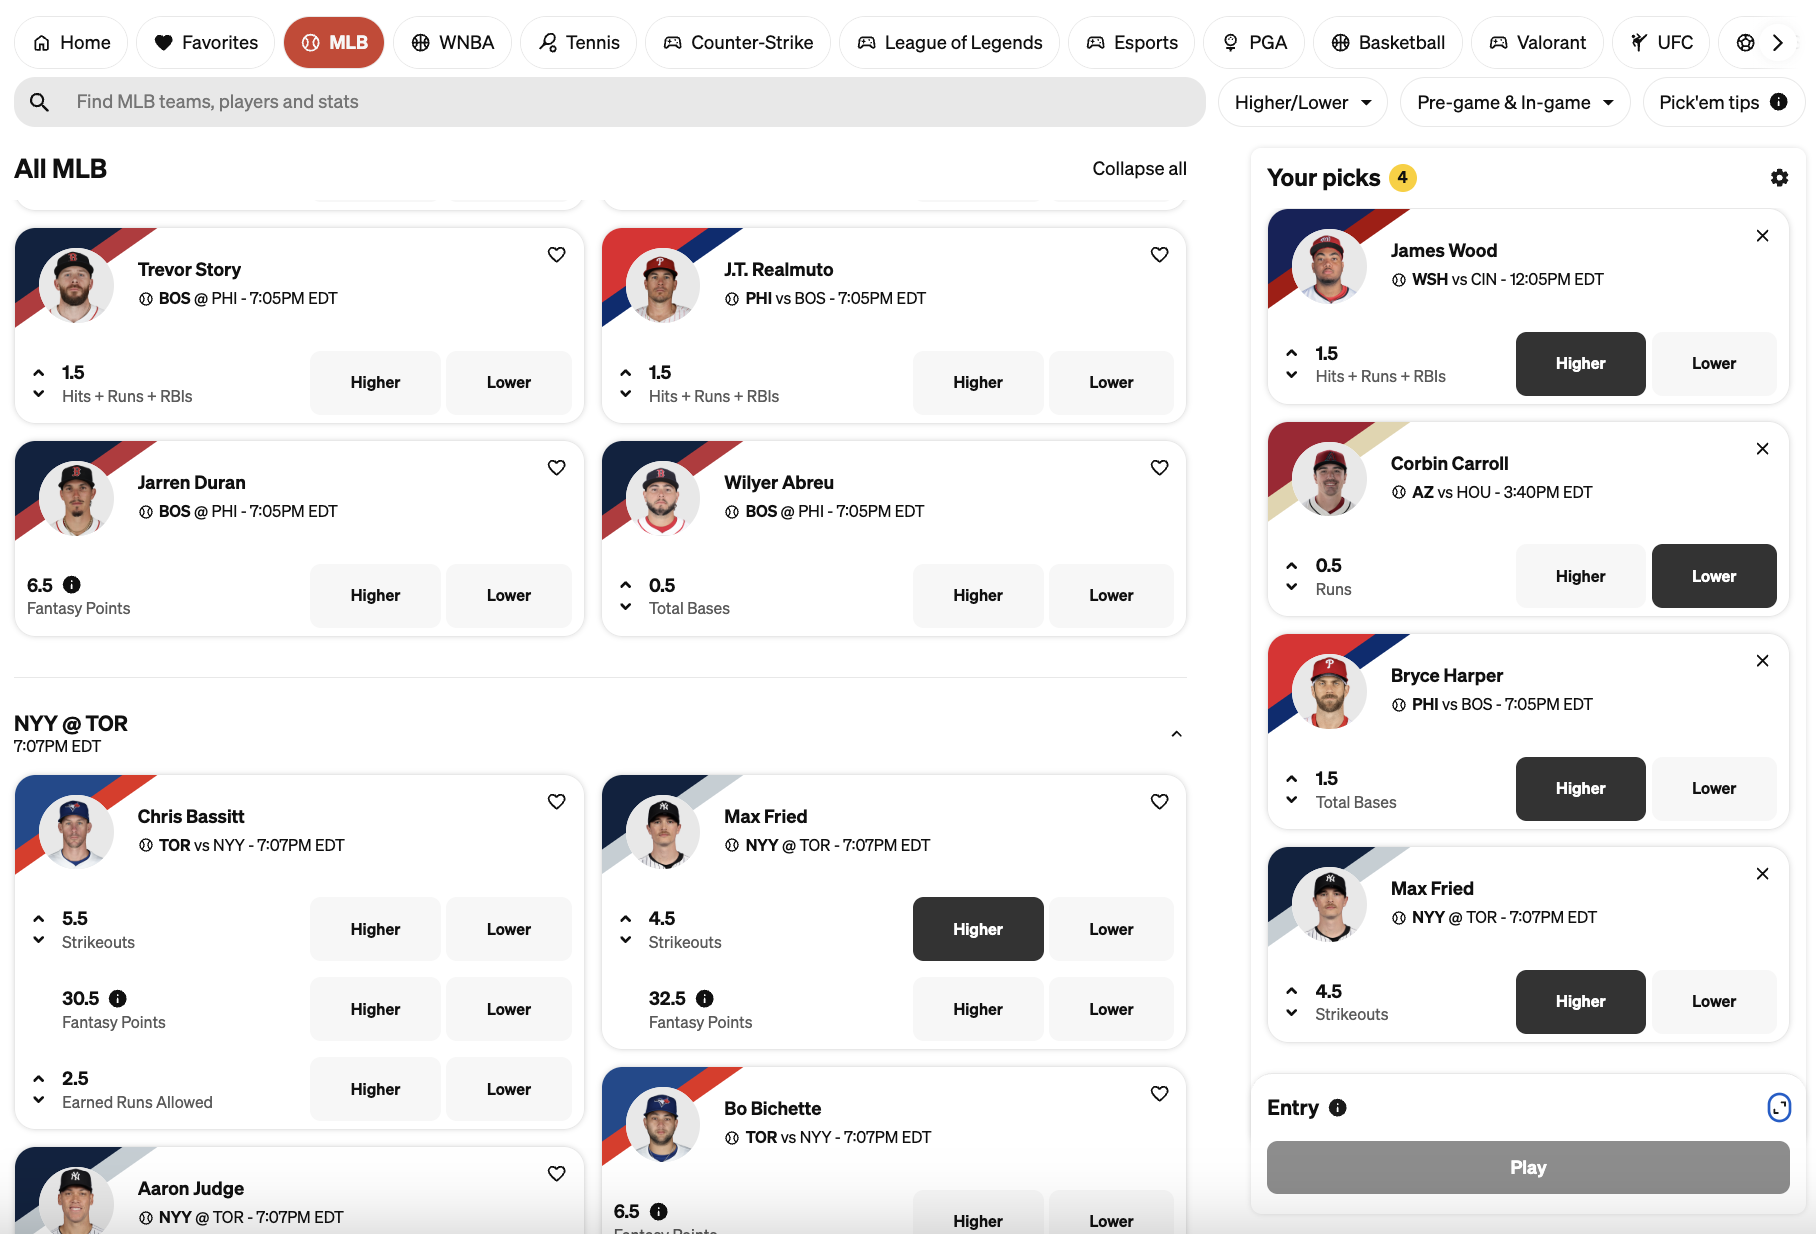Increase Chris Bassitt Earned Runs Allowed line
Image resolution: width=1816 pixels, height=1234 pixels.
39,1078
